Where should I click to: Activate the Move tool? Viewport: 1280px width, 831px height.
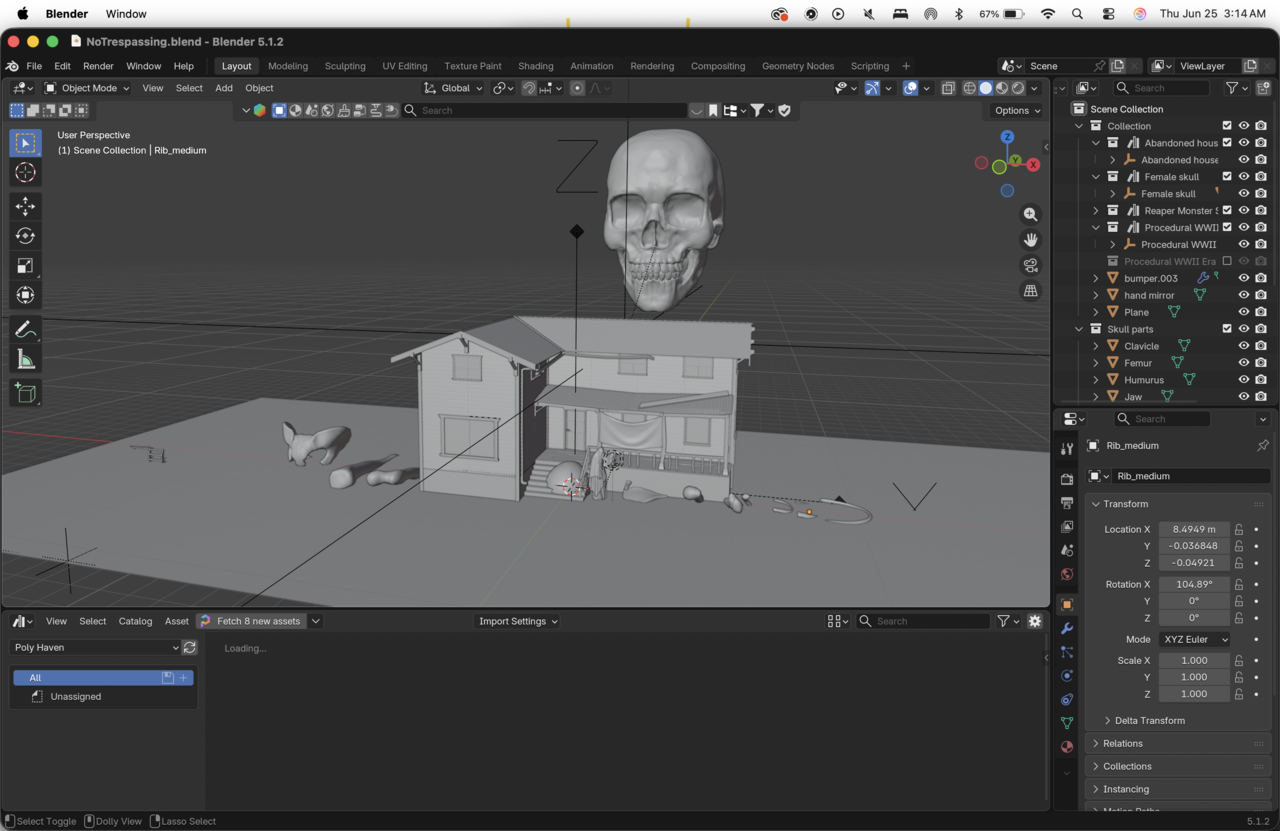[26, 206]
